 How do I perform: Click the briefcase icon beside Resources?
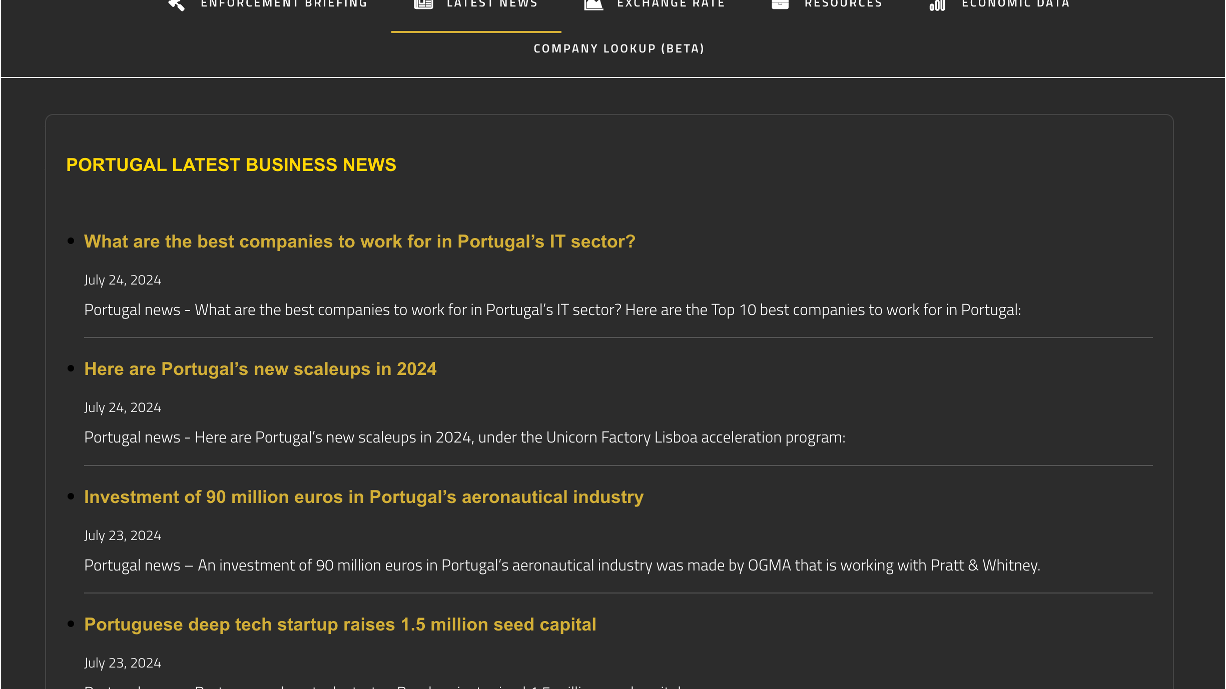780,5
